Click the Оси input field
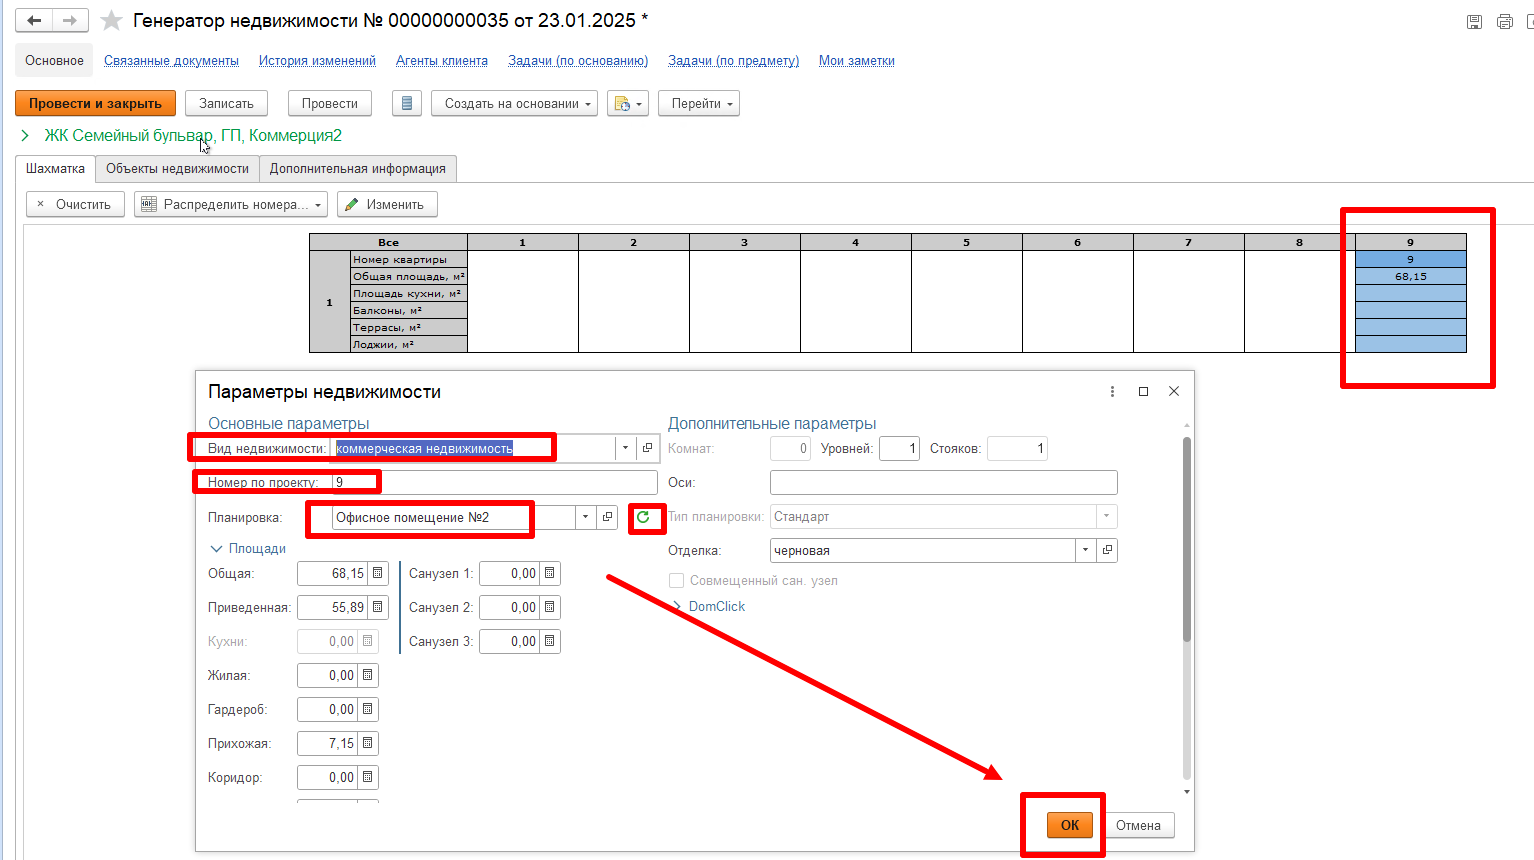The width and height of the screenshot is (1534, 860). pos(942,483)
